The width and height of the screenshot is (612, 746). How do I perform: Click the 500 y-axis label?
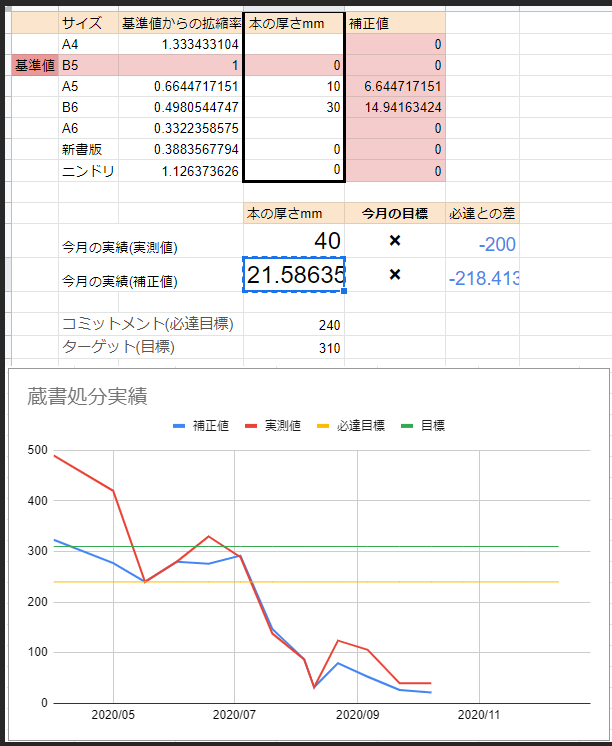38,450
